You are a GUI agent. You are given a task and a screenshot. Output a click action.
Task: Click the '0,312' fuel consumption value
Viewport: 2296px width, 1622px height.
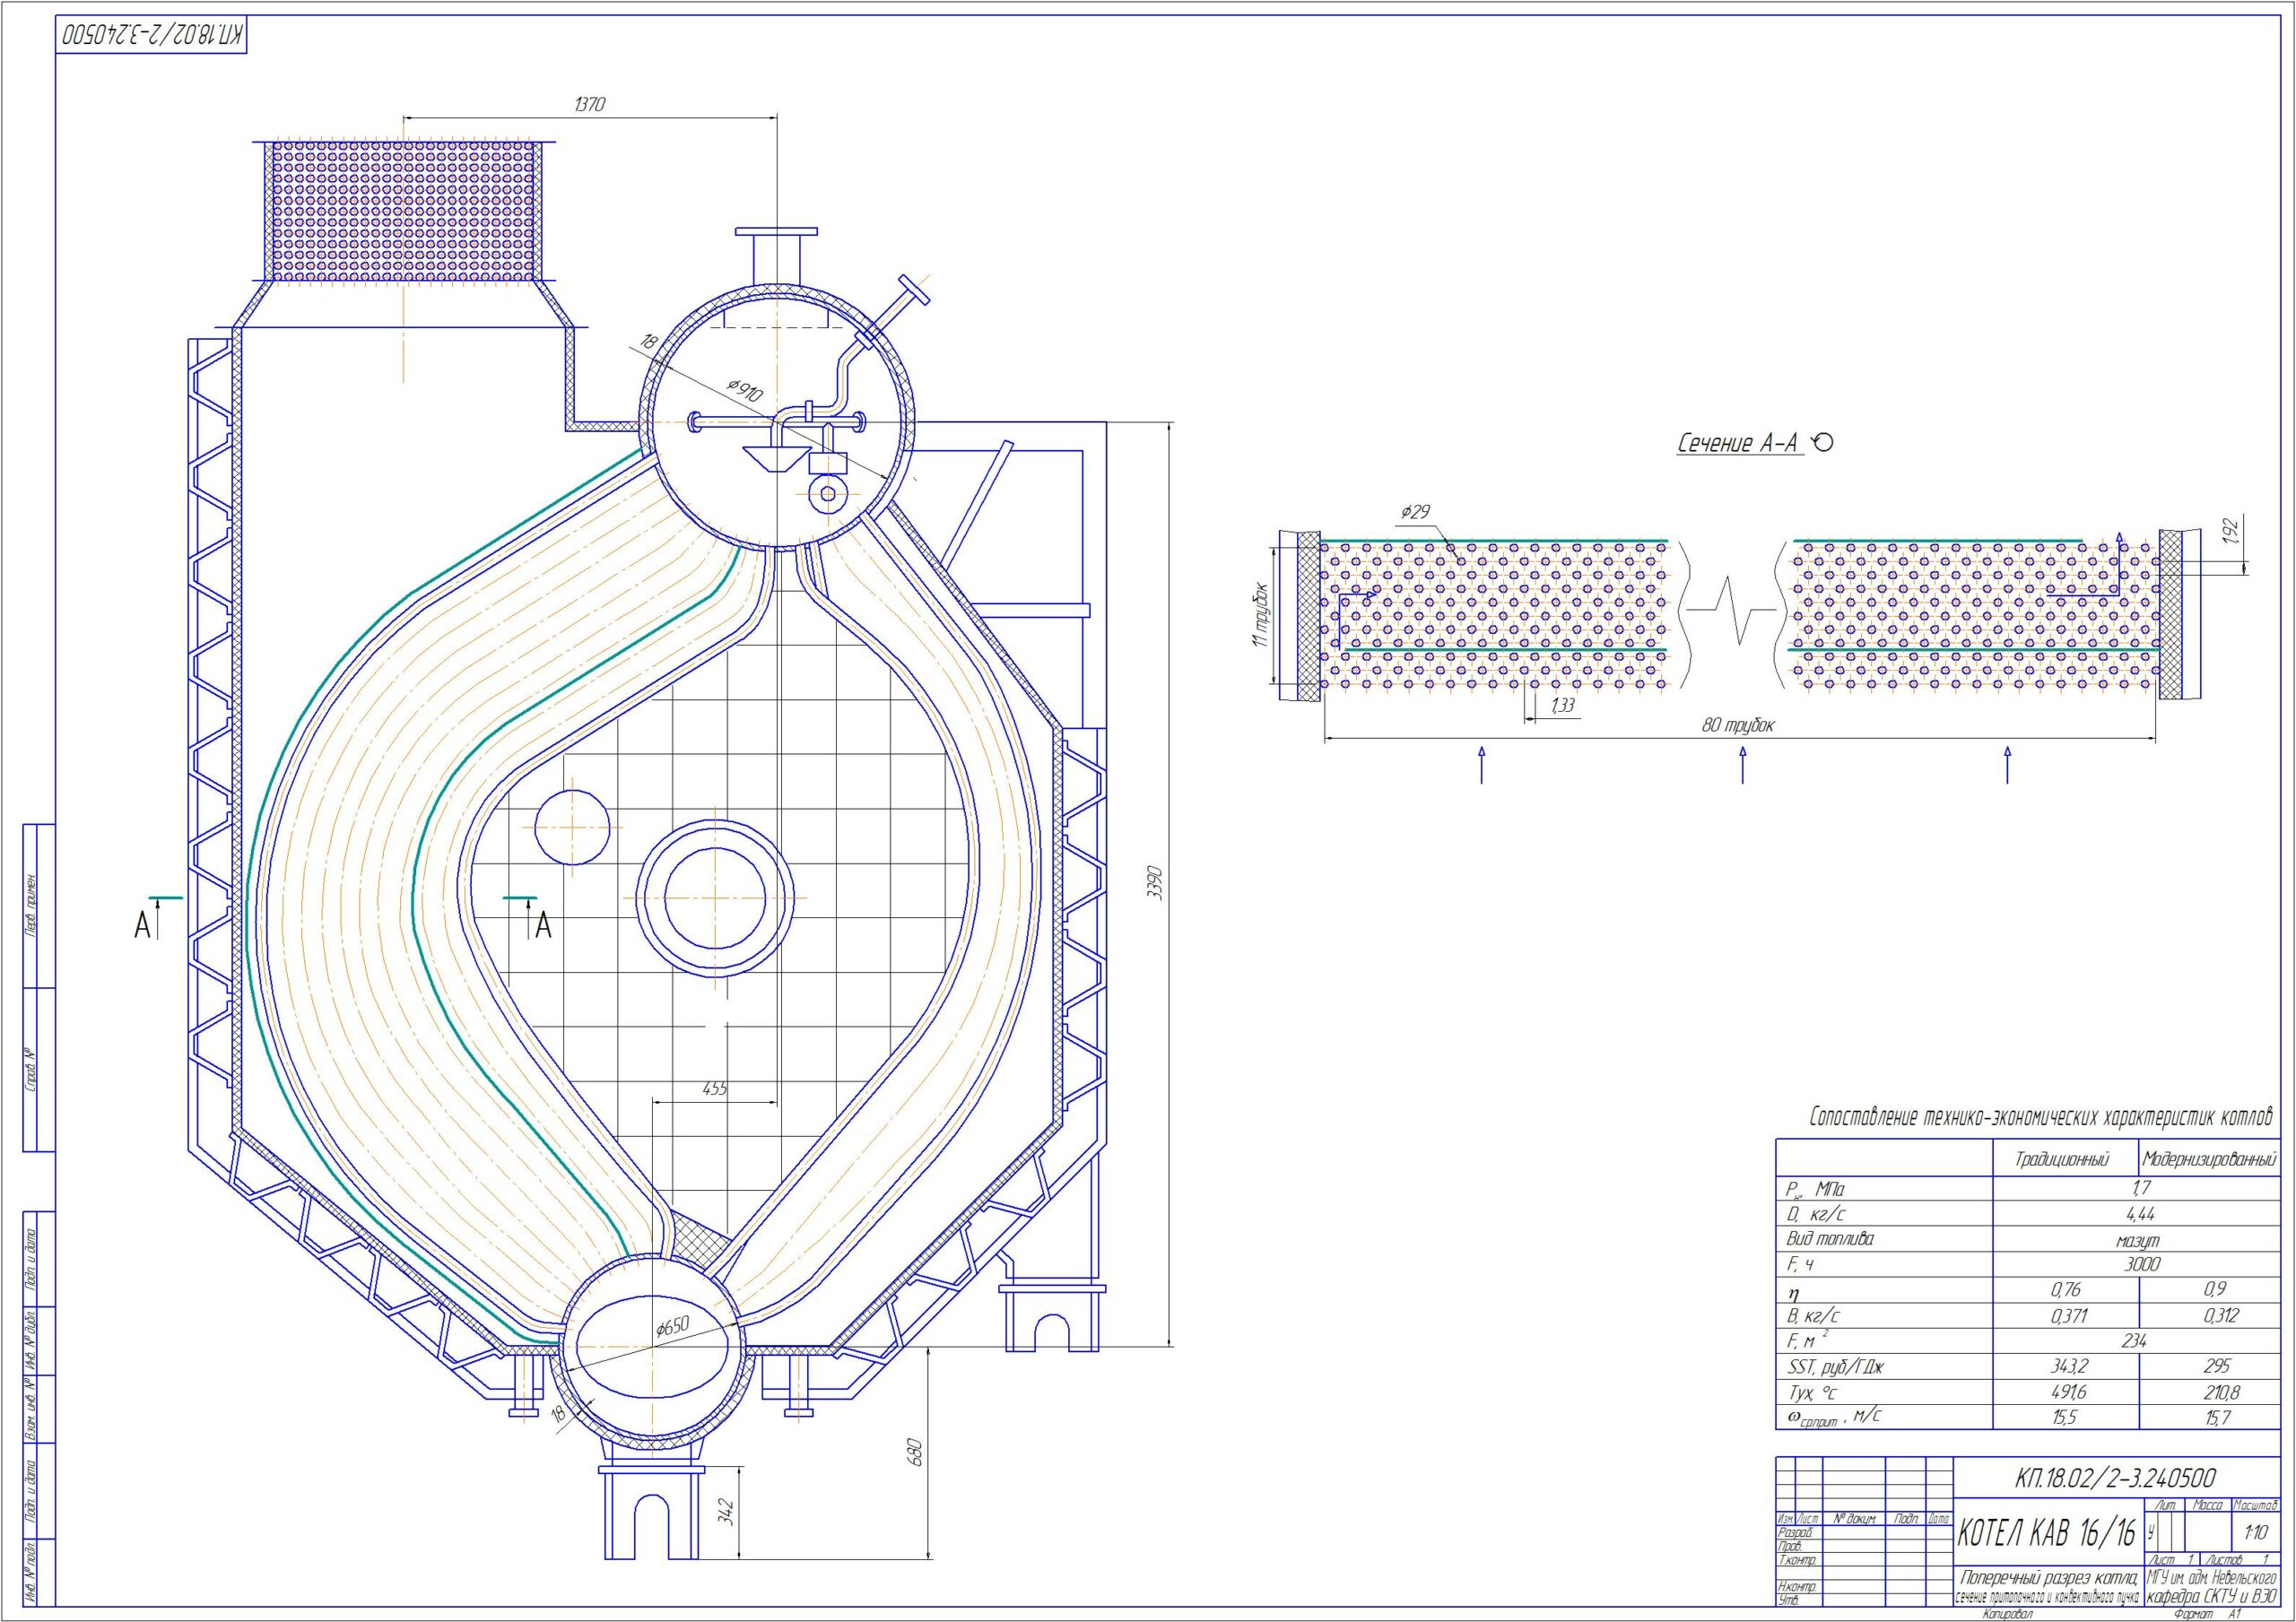tap(2220, 1315)
